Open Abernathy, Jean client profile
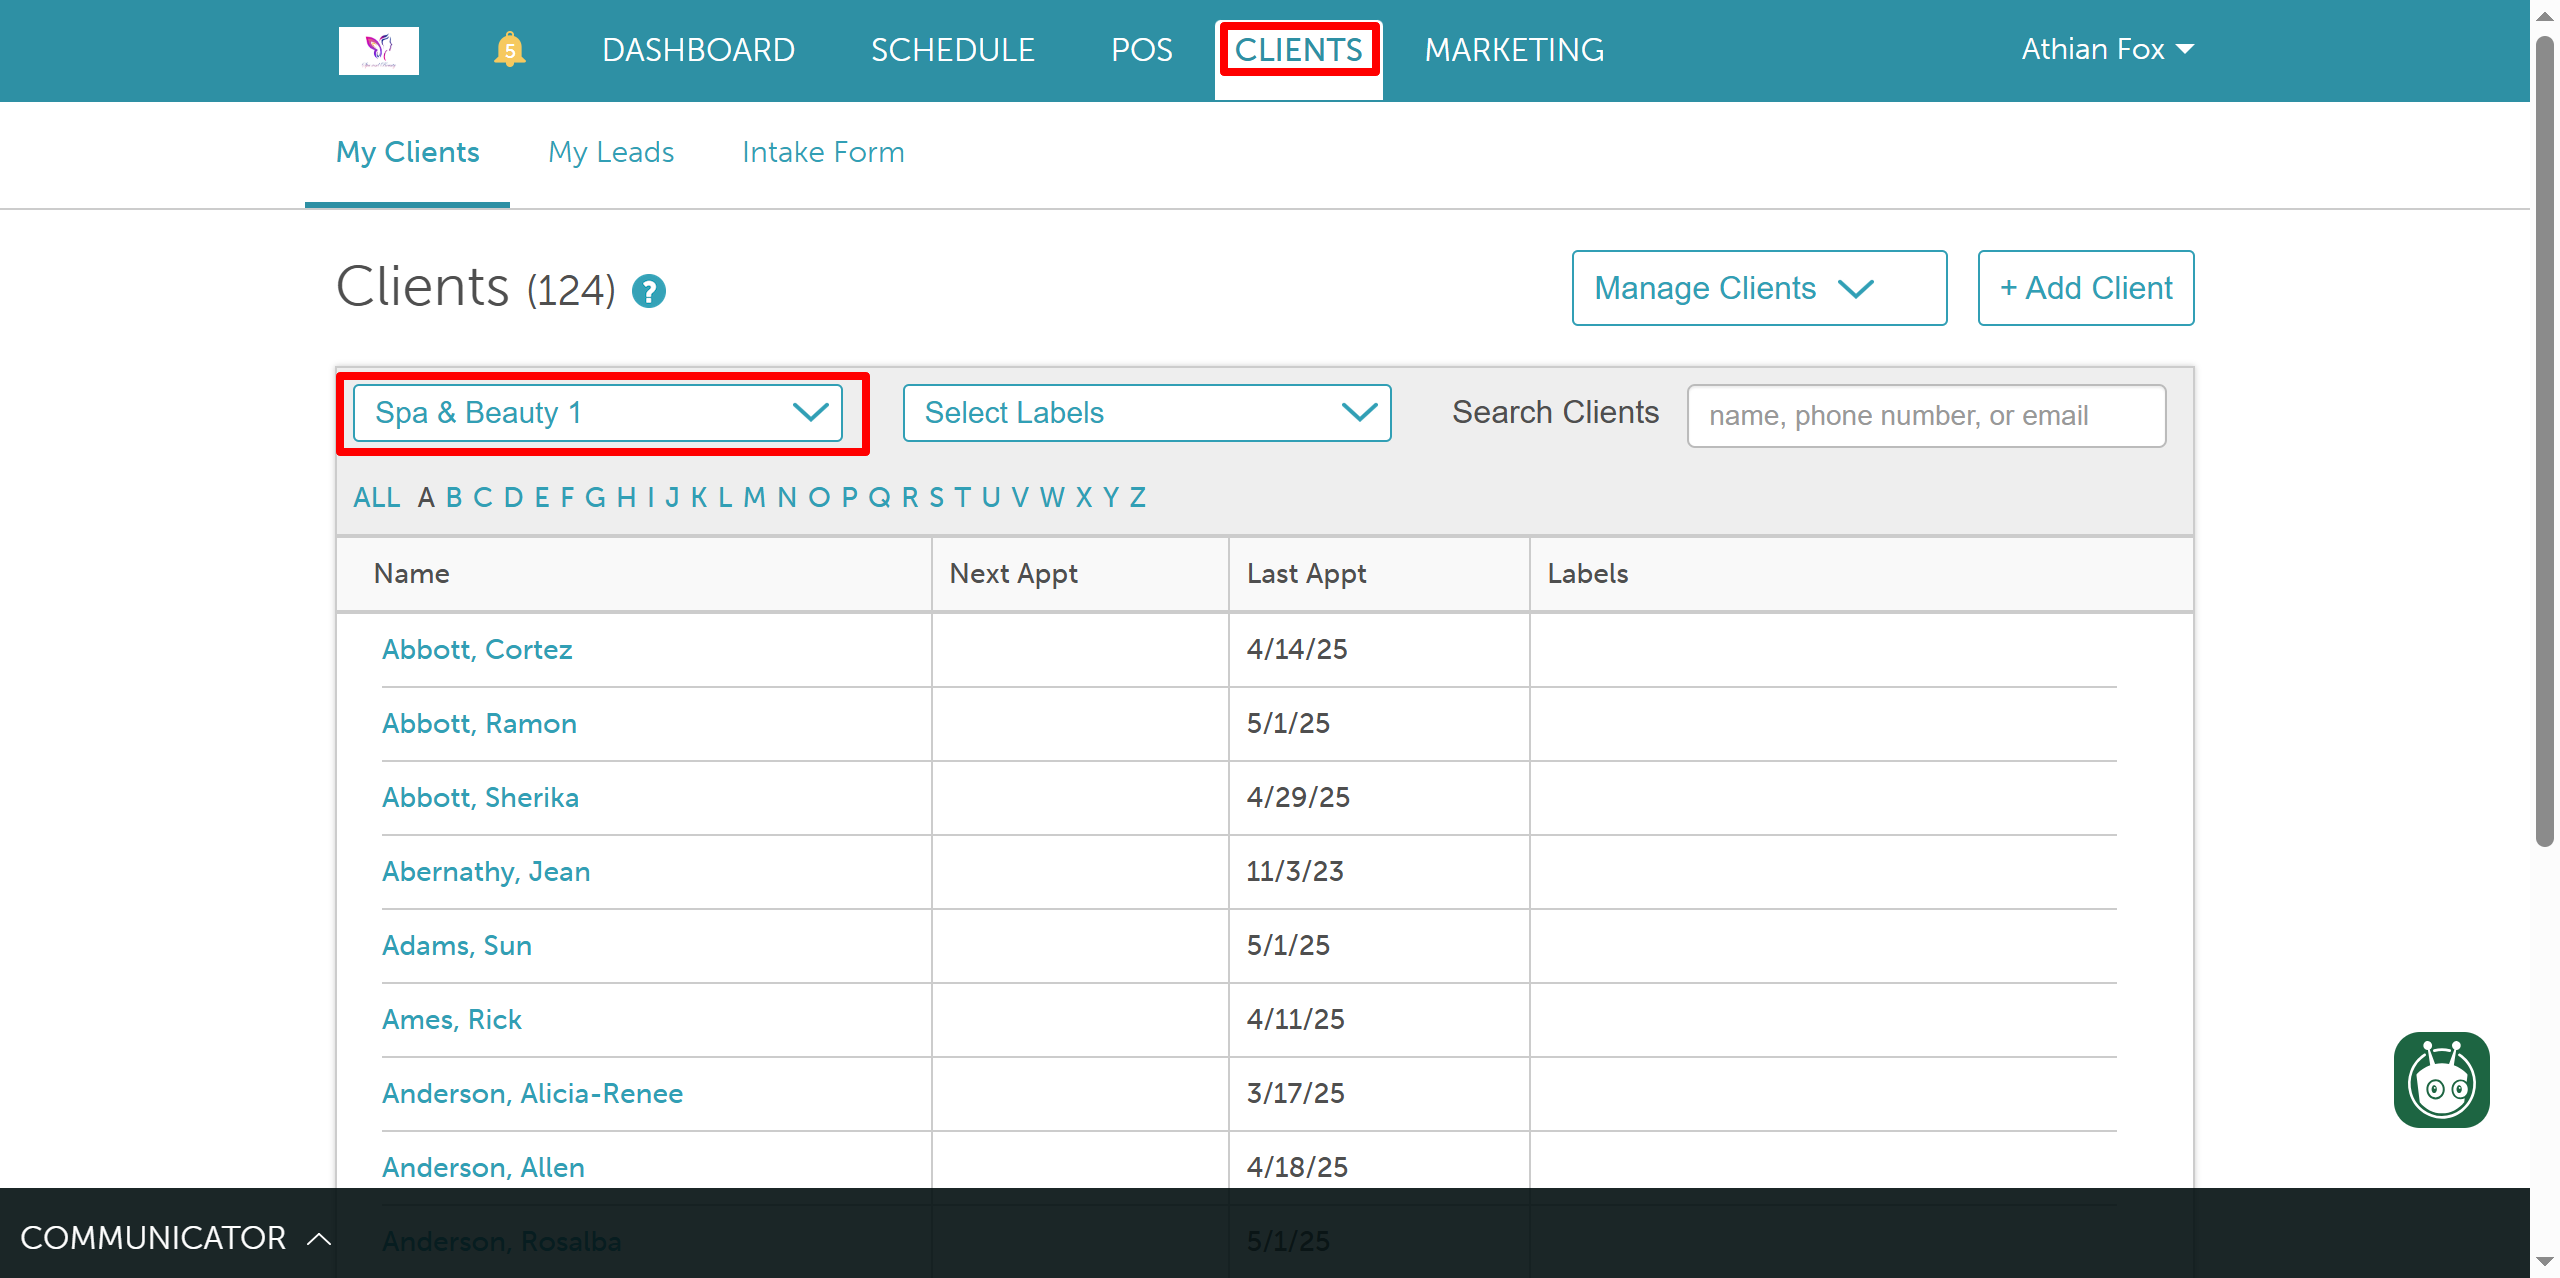2560x1278 pixels. click(486, 871)
